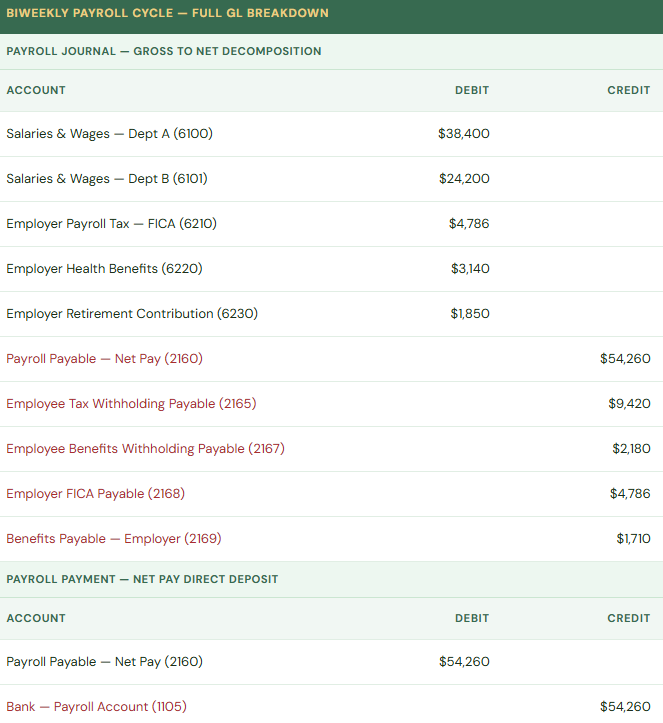663x723 pixels.
Task: Click Payroll Payable — Net Pay credit account
Action: pos(104,359)
